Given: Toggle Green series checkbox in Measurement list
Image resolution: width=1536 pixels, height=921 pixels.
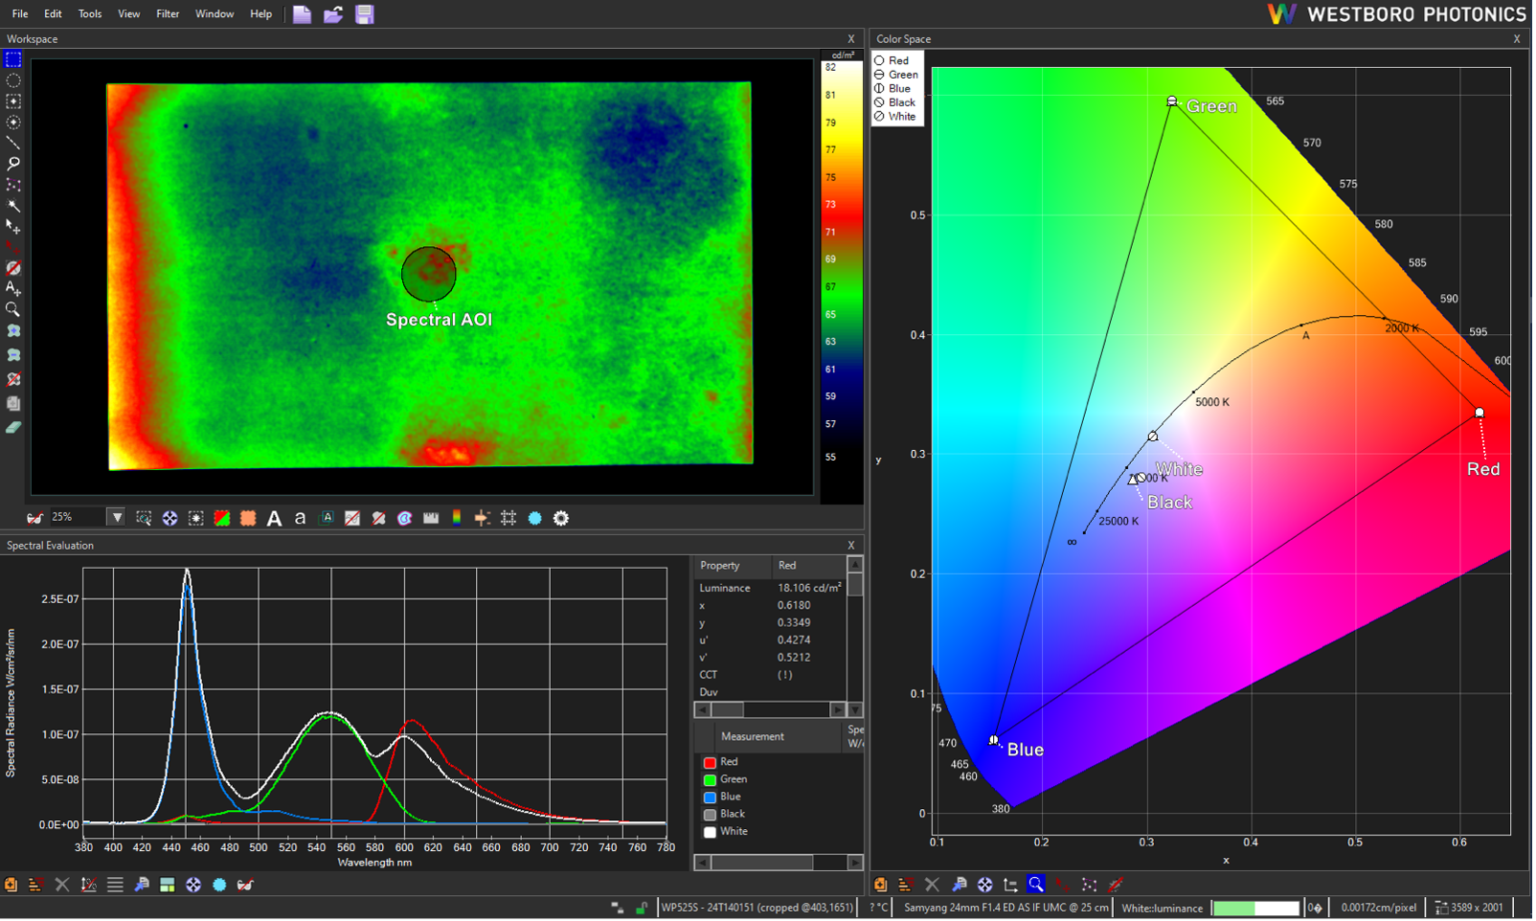Looking at the screenshot, I should 710,781.
